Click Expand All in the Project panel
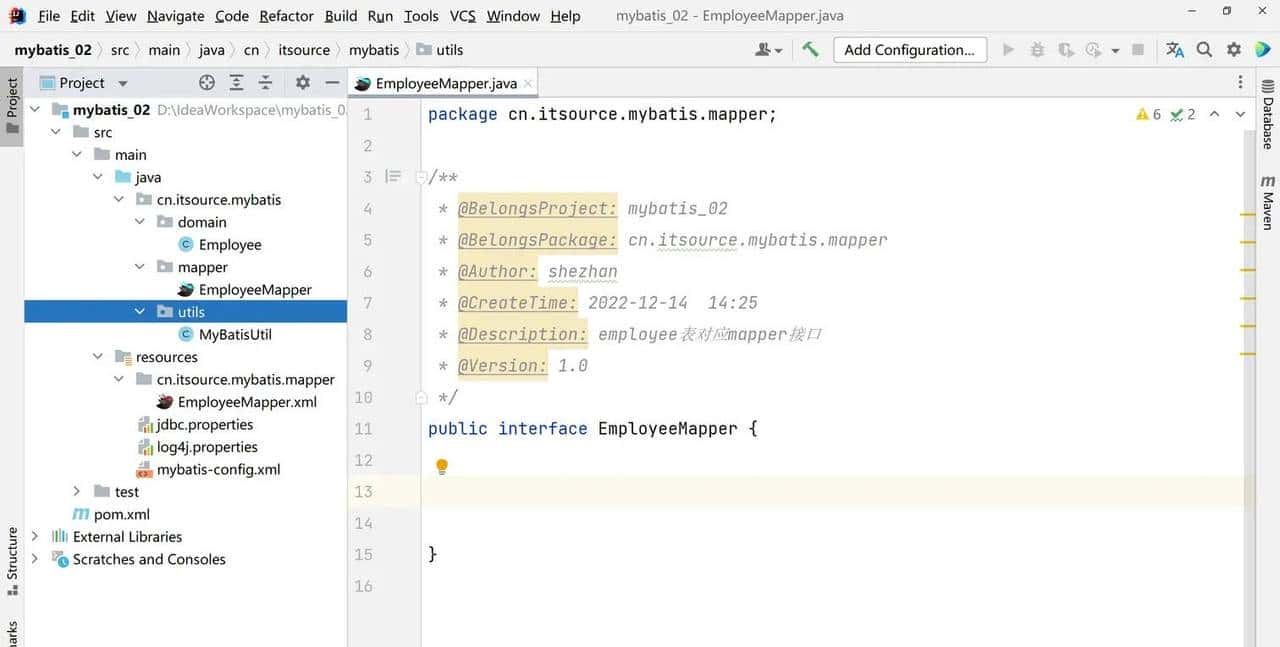This screenshot has width=1280, height=647. (x=236, y=83)
